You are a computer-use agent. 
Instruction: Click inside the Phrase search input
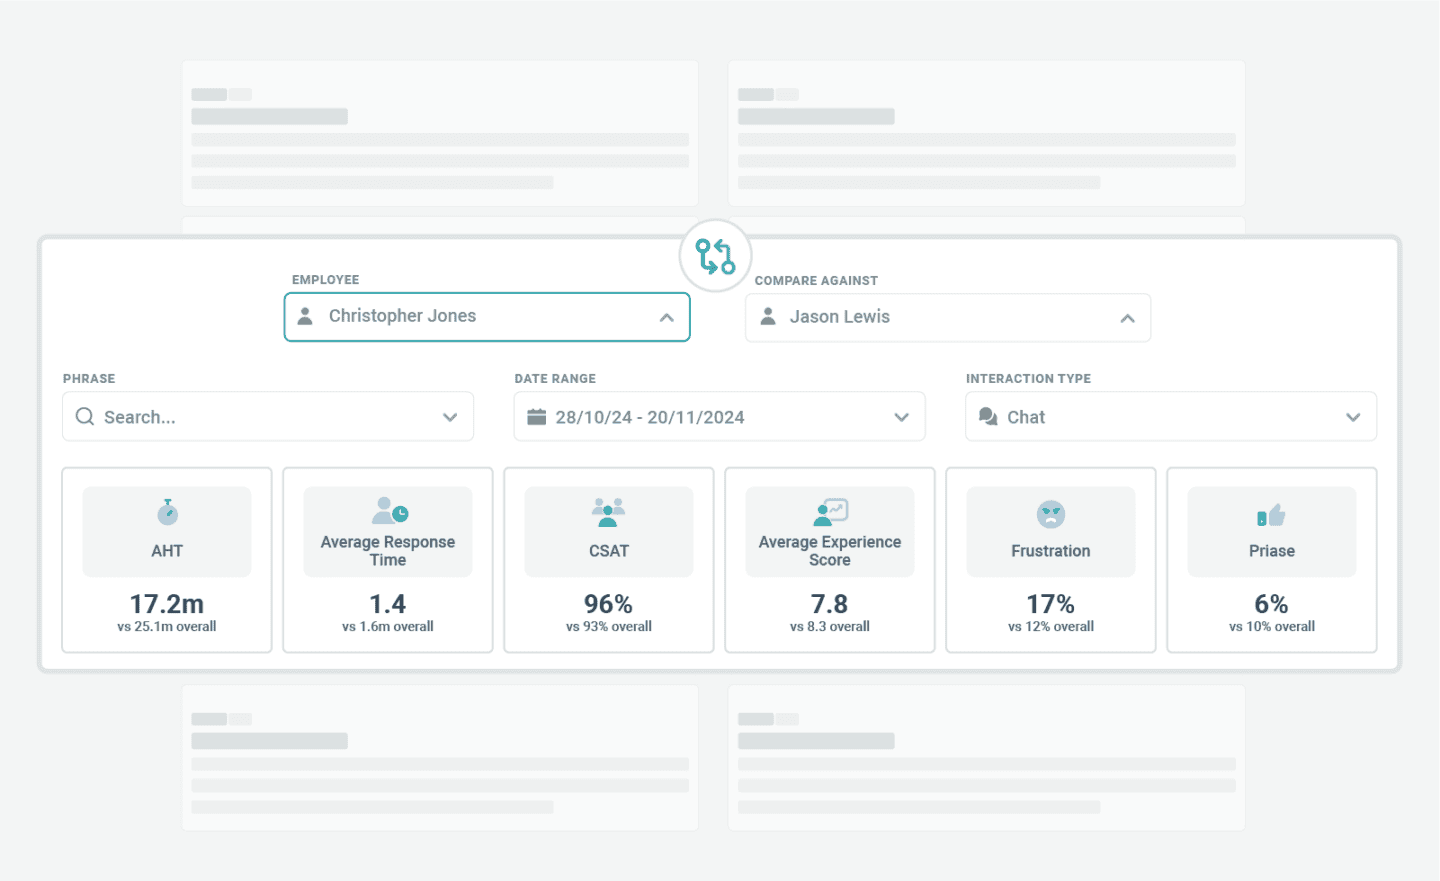(250, 416)
